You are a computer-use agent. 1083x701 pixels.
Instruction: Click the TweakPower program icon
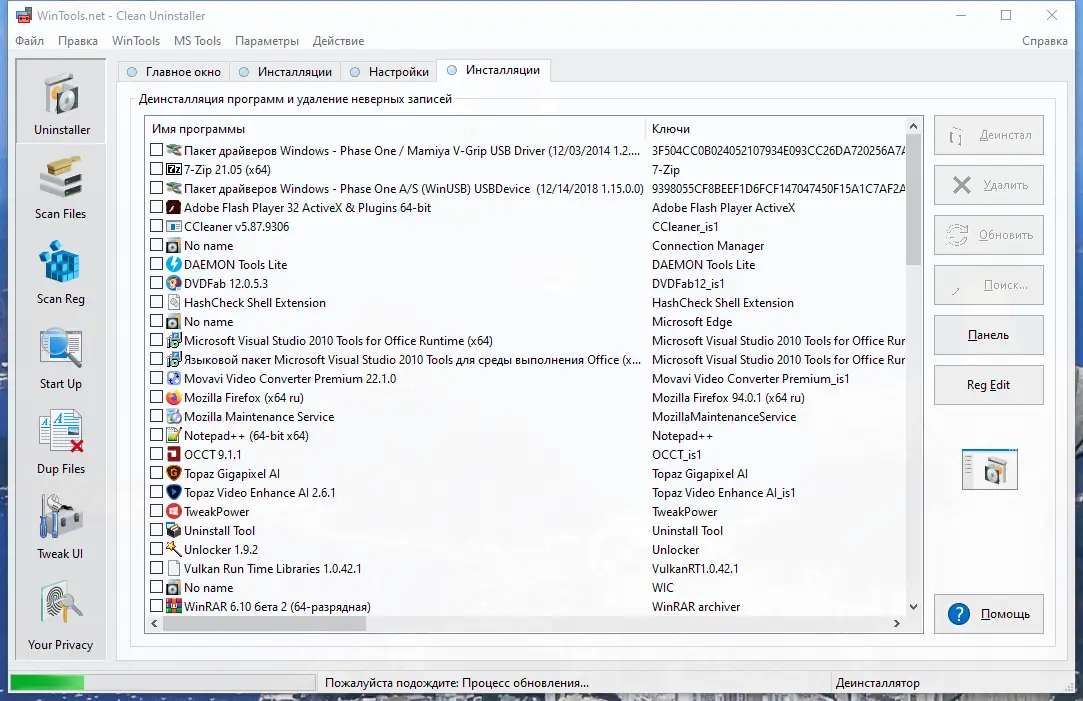pyautogui.click(x=174, y=512)
